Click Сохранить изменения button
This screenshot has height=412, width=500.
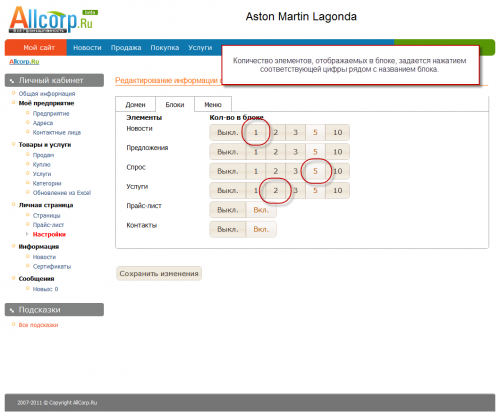point(159,274)
